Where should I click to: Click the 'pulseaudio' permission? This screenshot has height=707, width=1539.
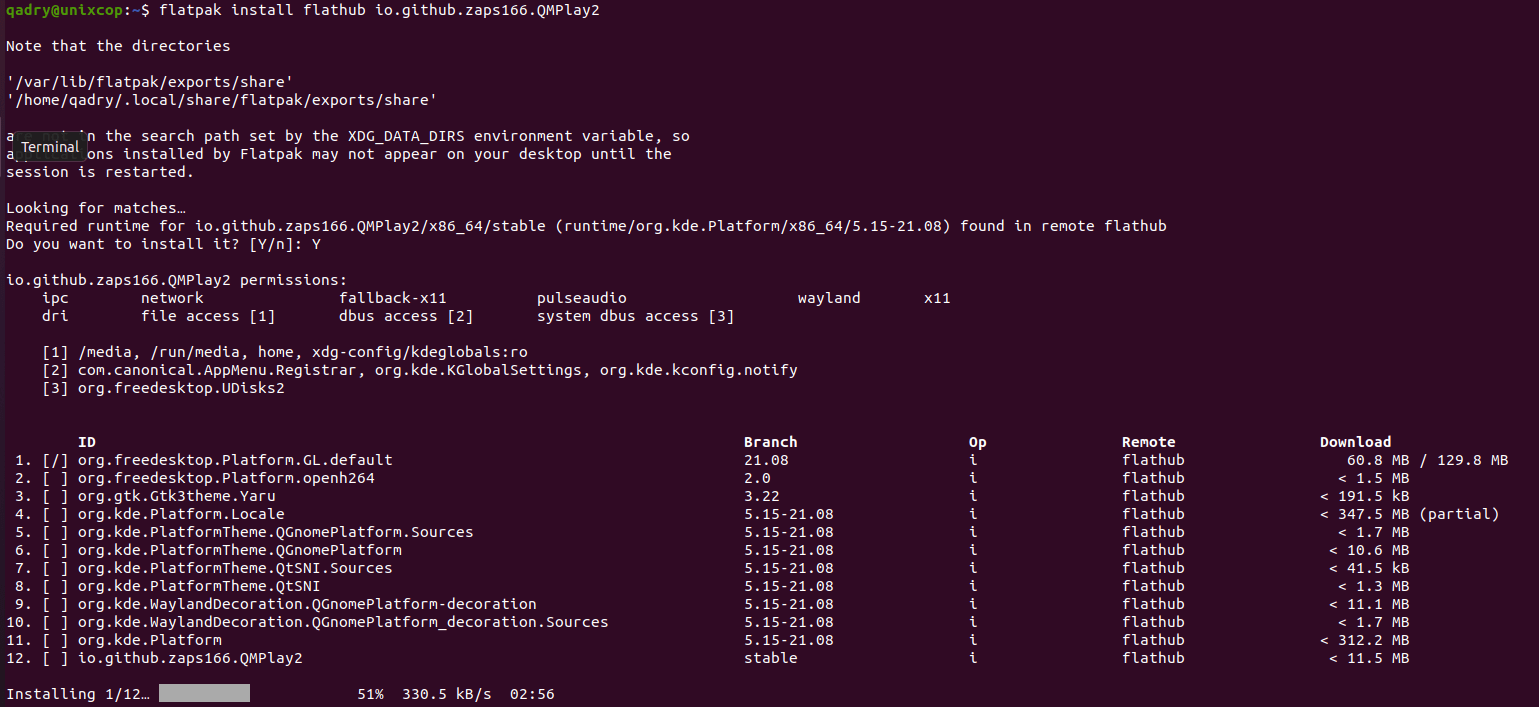[582, 298]
